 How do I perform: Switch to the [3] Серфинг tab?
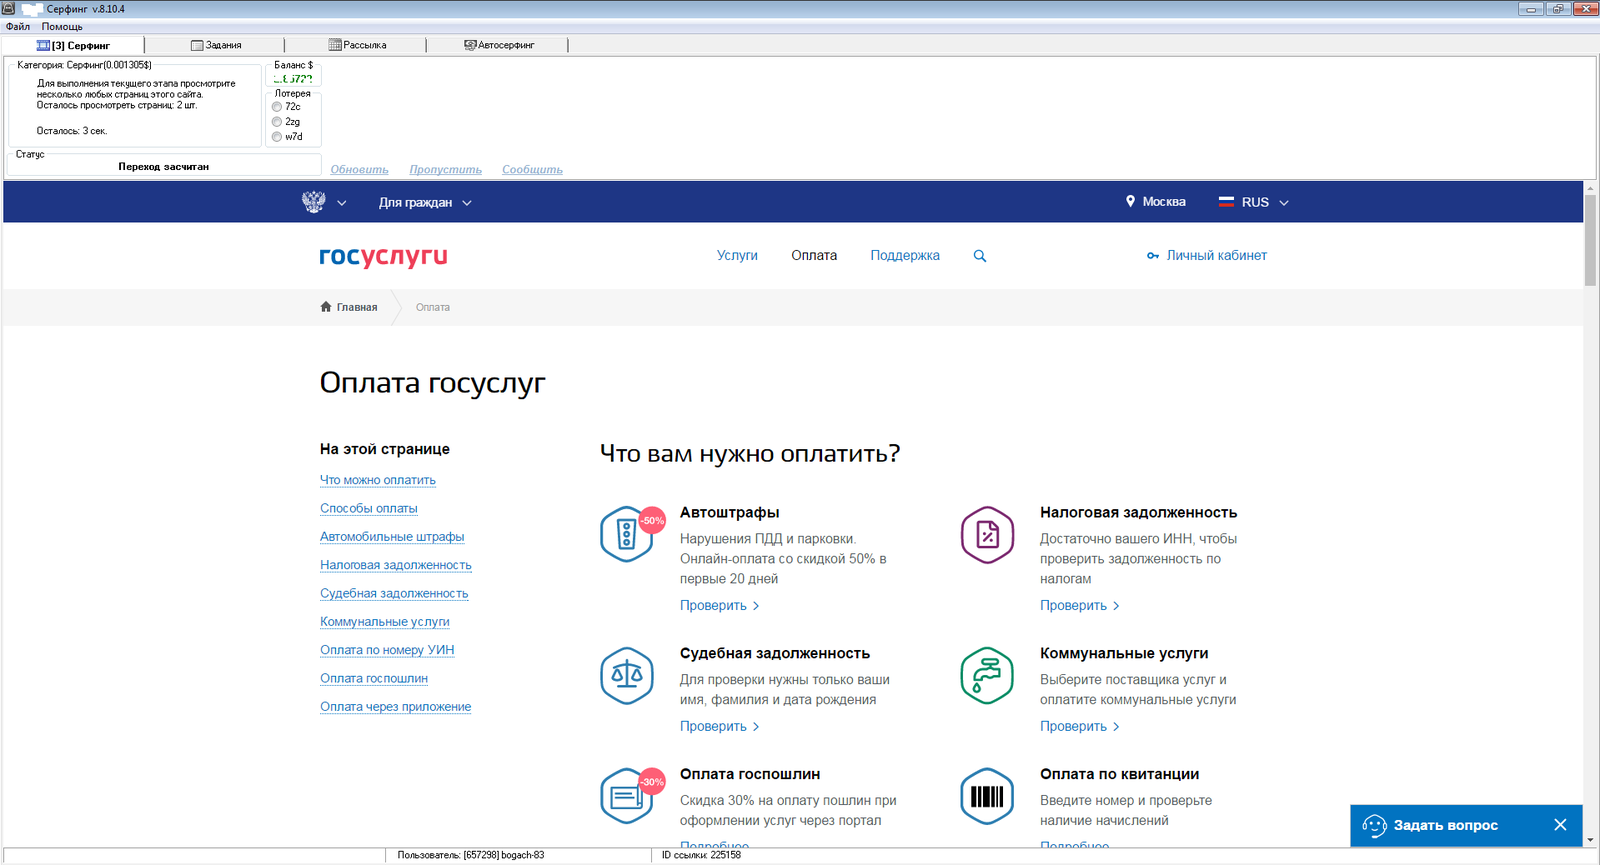click(x=74, y=45)
